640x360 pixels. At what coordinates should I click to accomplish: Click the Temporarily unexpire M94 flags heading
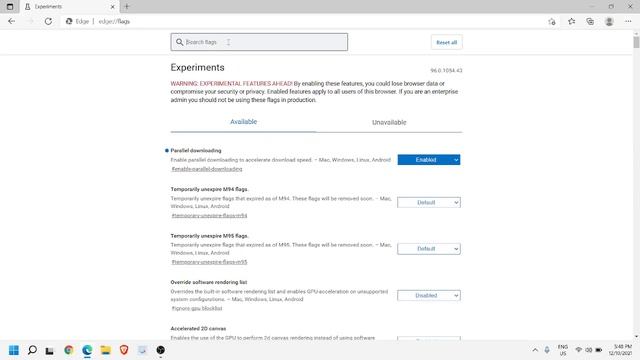point(209,189)
